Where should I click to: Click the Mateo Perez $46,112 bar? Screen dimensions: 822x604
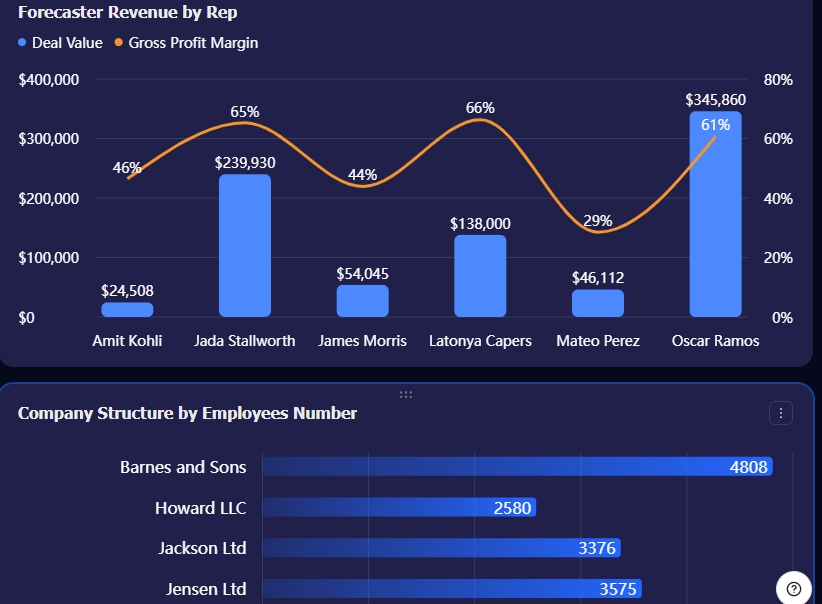click(598, 303)
